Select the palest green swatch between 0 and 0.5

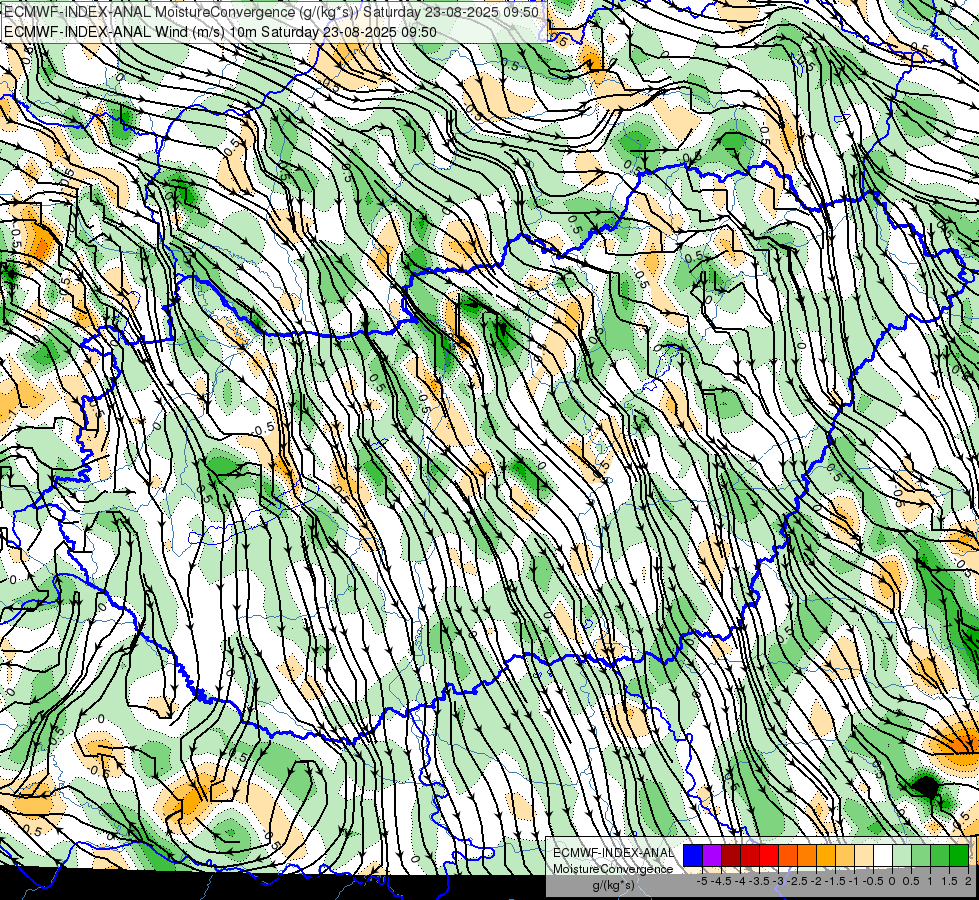pos(903,855)
